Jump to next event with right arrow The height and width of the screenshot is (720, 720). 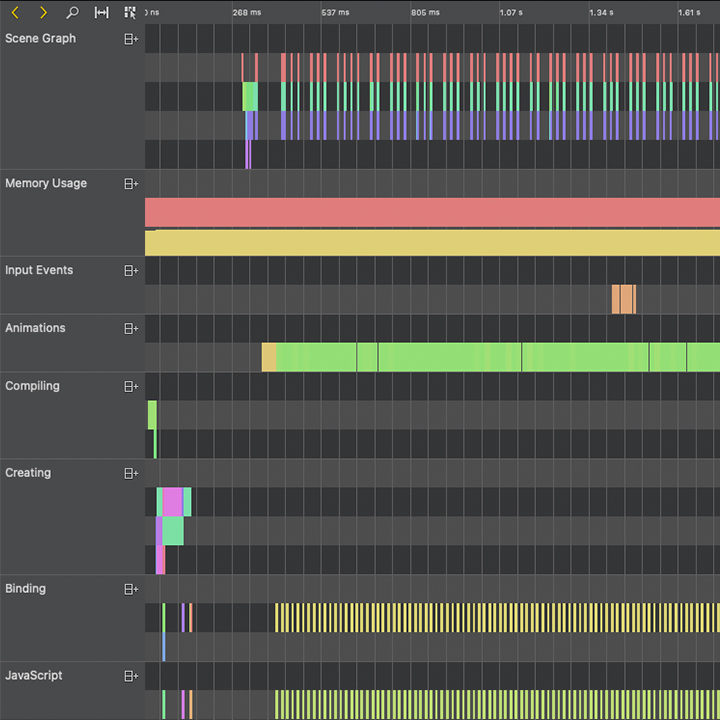[43, 13]
